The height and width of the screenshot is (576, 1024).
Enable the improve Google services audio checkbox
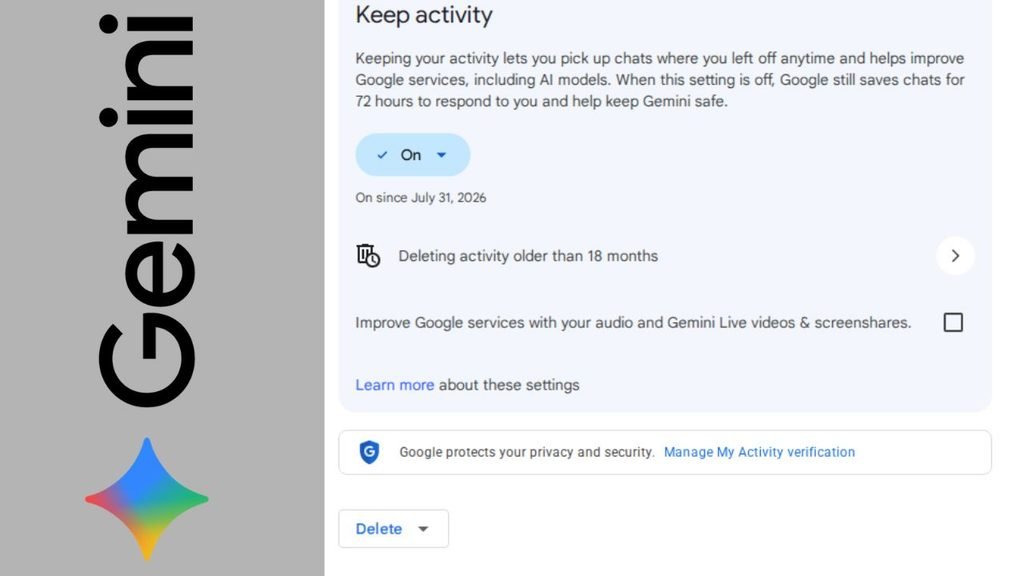click(x=953, y=322)
